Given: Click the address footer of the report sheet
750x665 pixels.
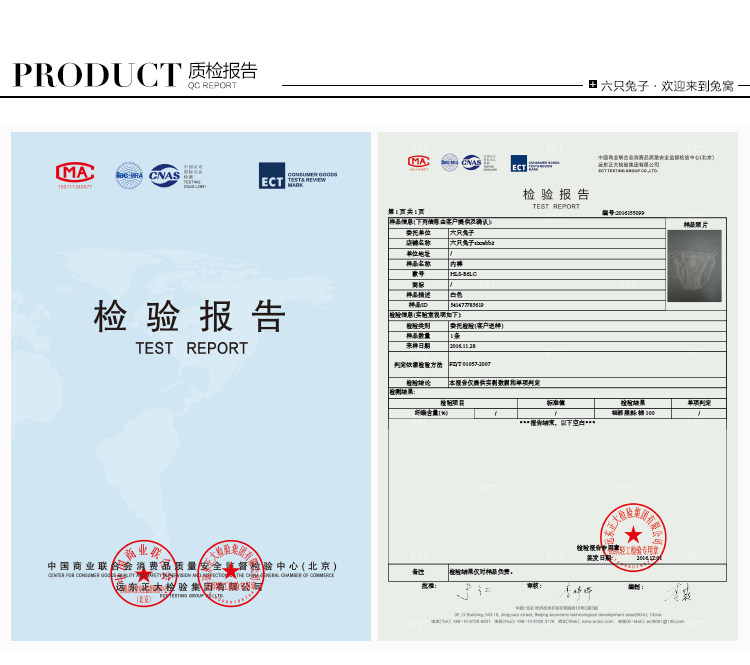Looking at the screenshot, I should click(x=558, y=615).
